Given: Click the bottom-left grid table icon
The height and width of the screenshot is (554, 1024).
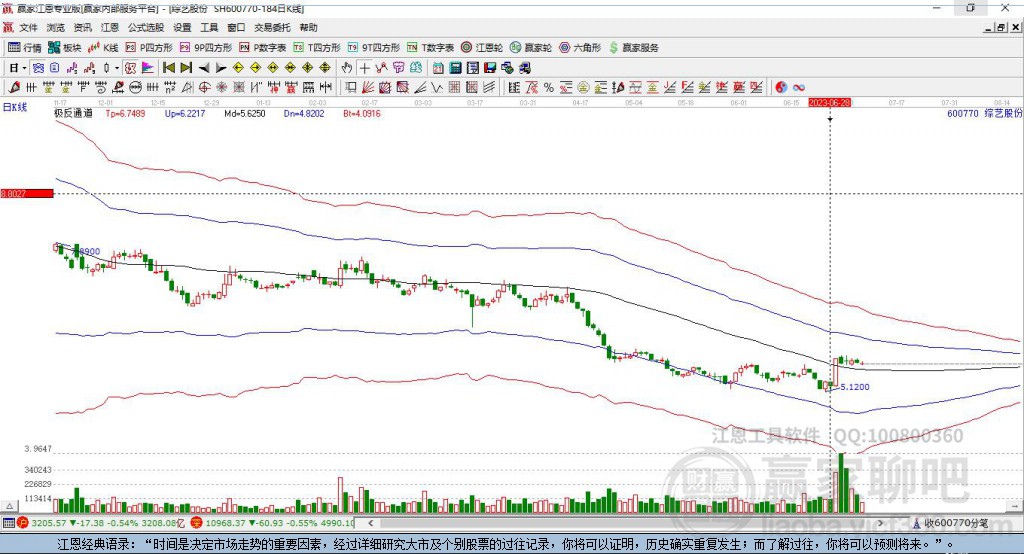Looking at the screenshot, I should click(x=8, y=523).
